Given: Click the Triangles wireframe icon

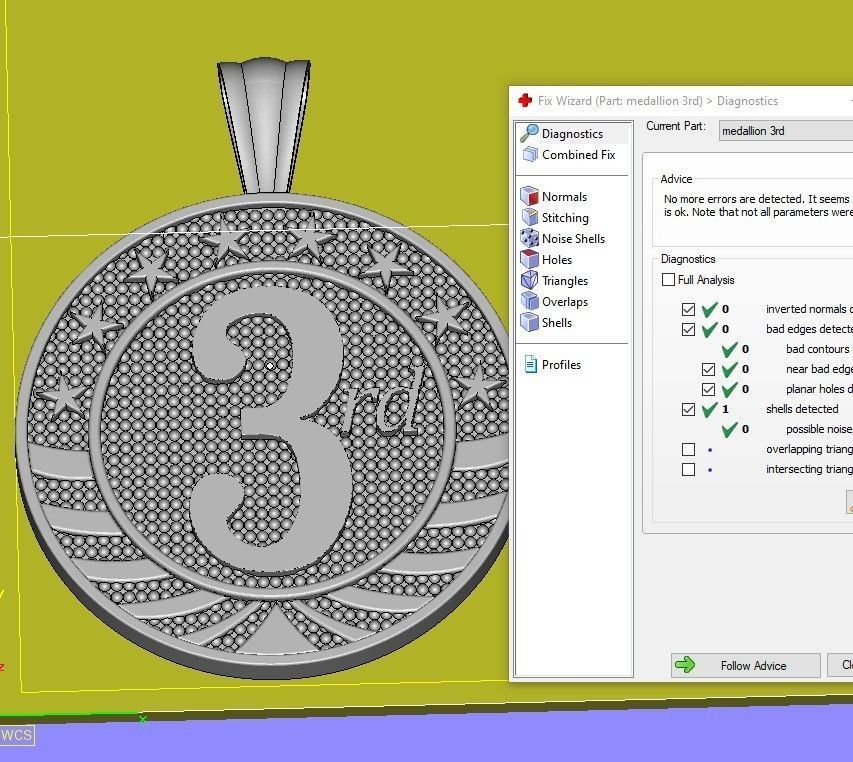Looking at the screenshot, I should [x=529, y=281].
